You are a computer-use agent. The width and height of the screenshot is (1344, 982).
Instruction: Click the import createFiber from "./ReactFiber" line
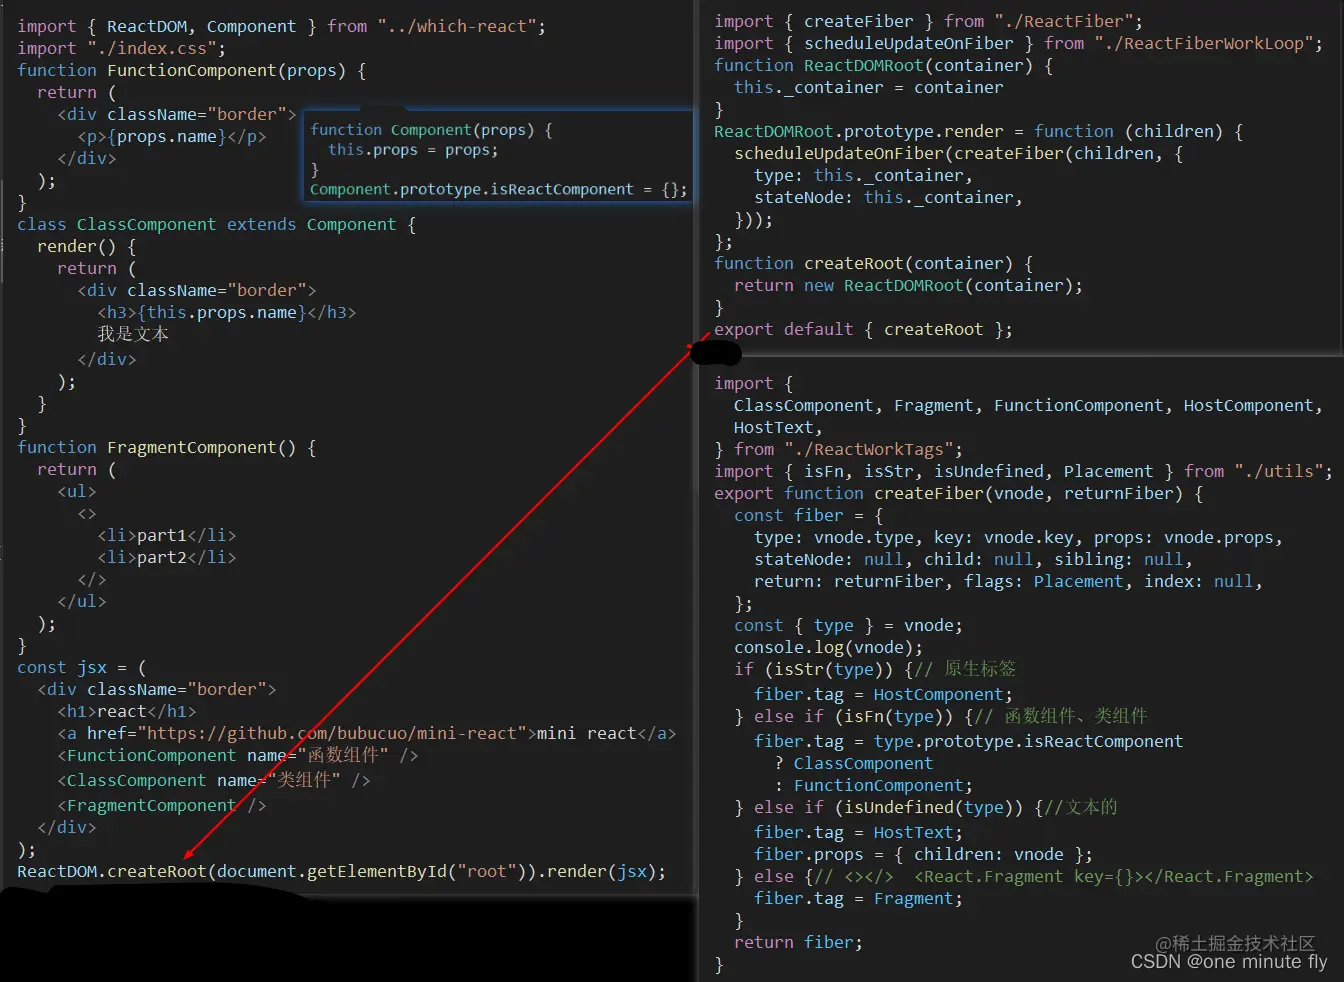click(x=928, y=21)
